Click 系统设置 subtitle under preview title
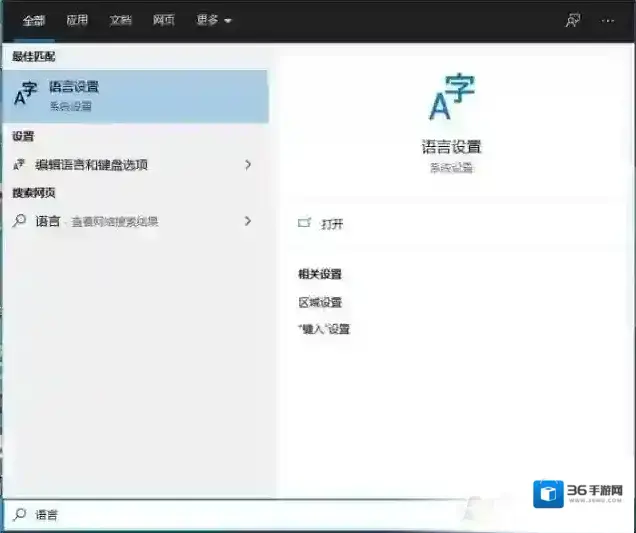 [451, 168]
